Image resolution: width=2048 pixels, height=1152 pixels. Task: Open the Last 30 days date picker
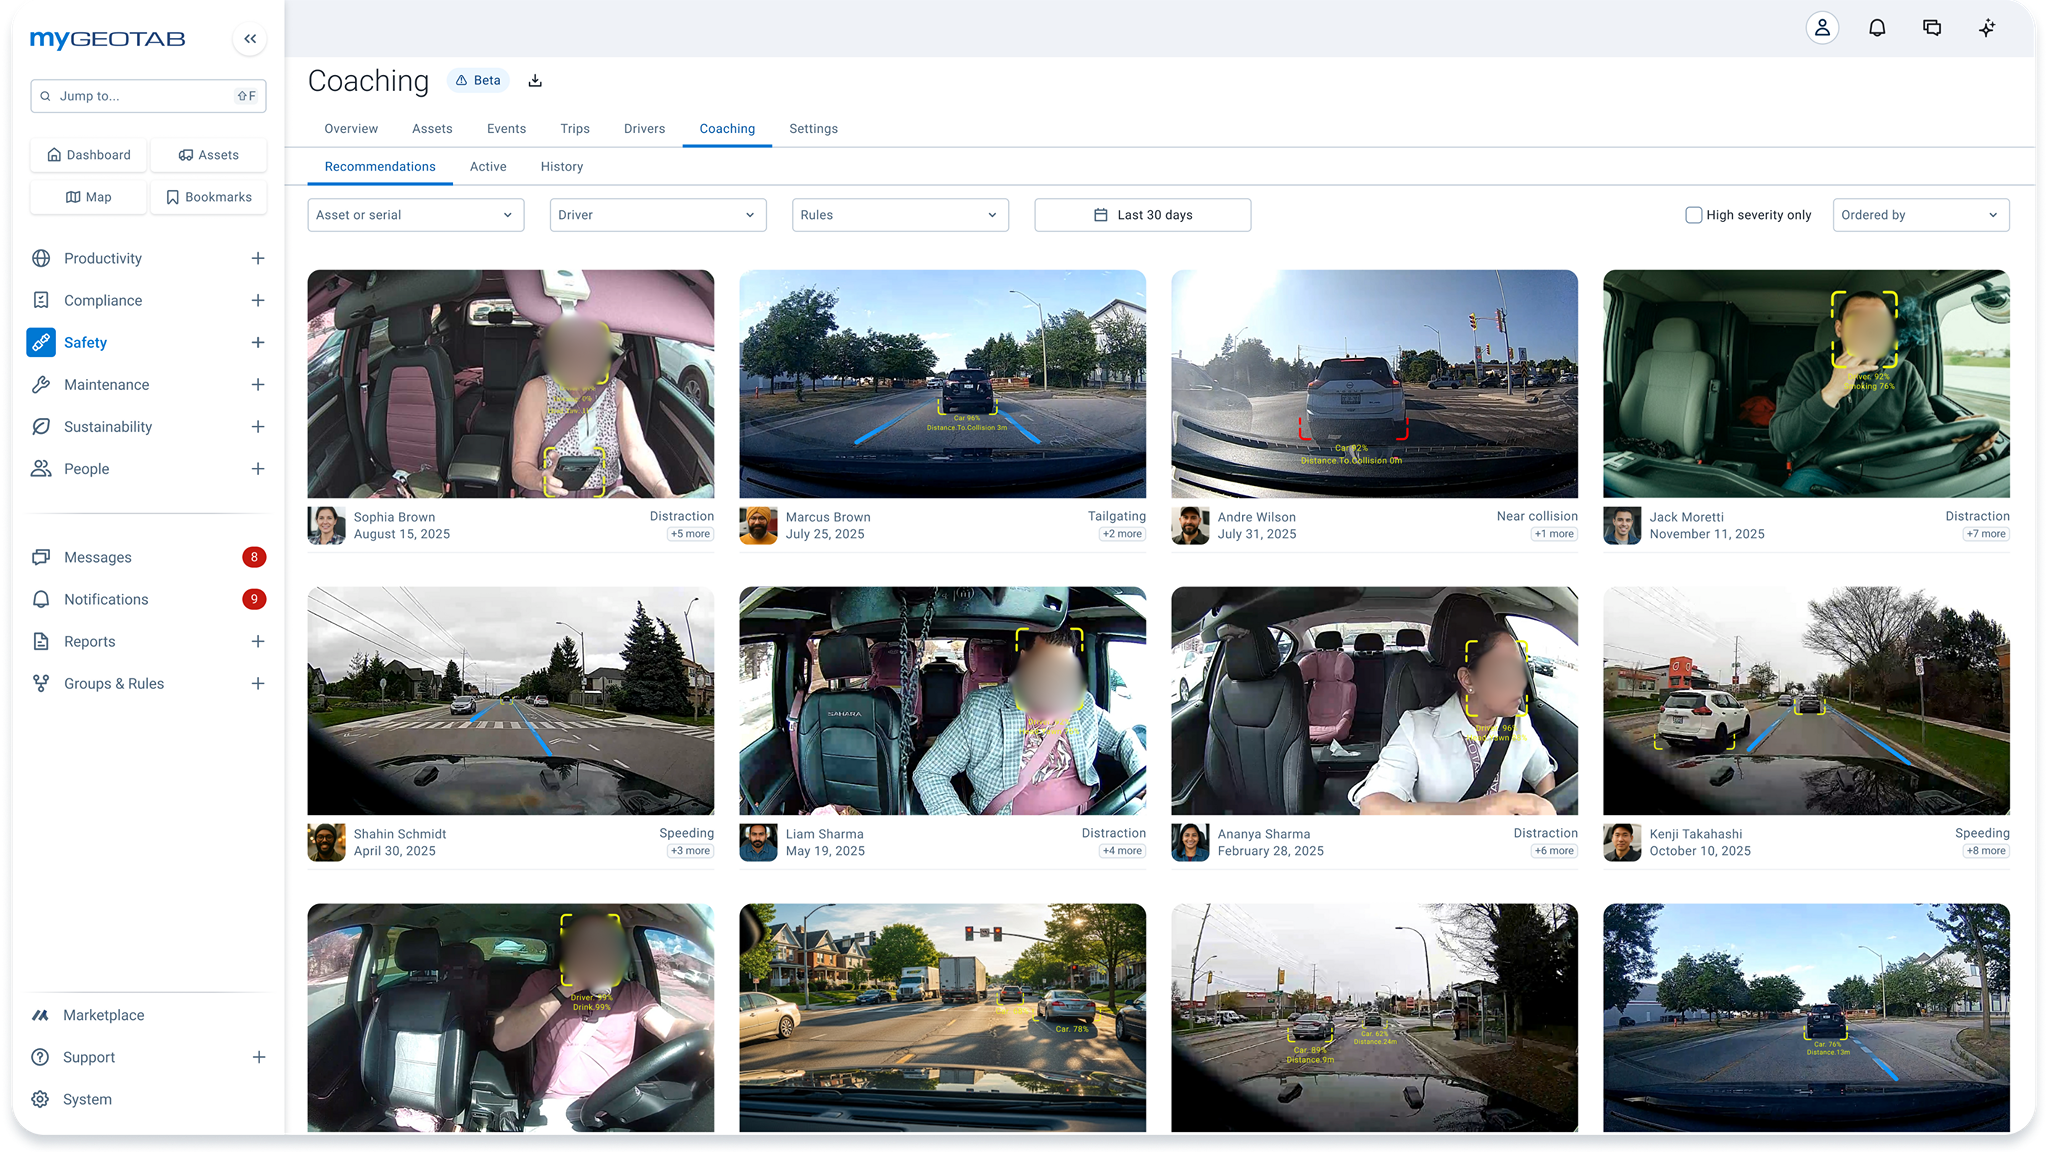tap(1142, 214)
